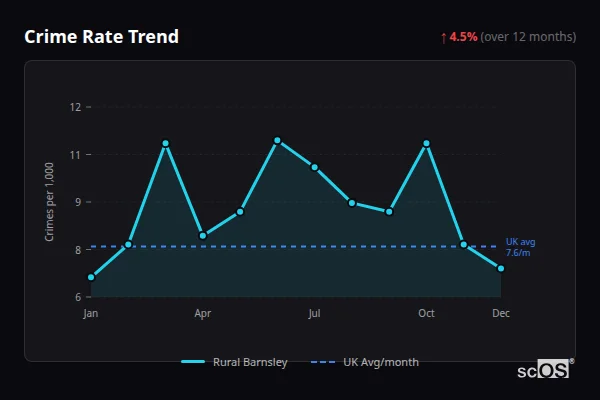600x400 pixels.
Task: Click the Crime Rate Trend title
Action: (x=101, y=37)
